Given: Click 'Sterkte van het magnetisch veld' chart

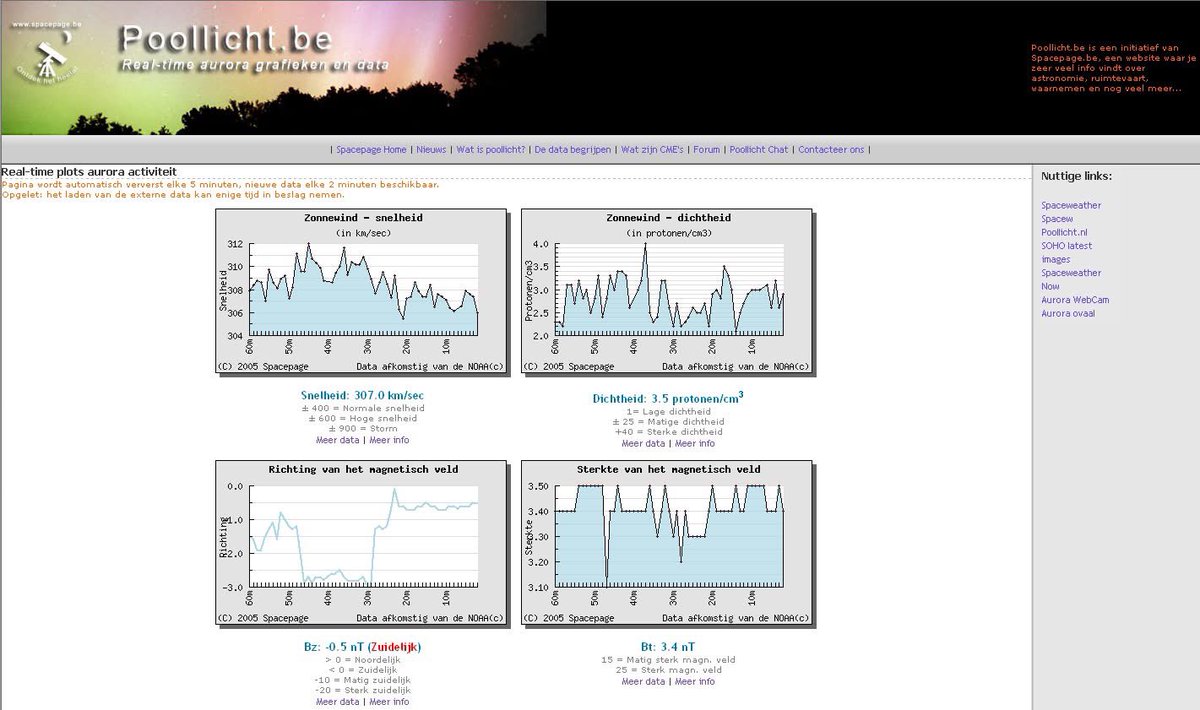Looking at the screenshot, I should 668,543.
